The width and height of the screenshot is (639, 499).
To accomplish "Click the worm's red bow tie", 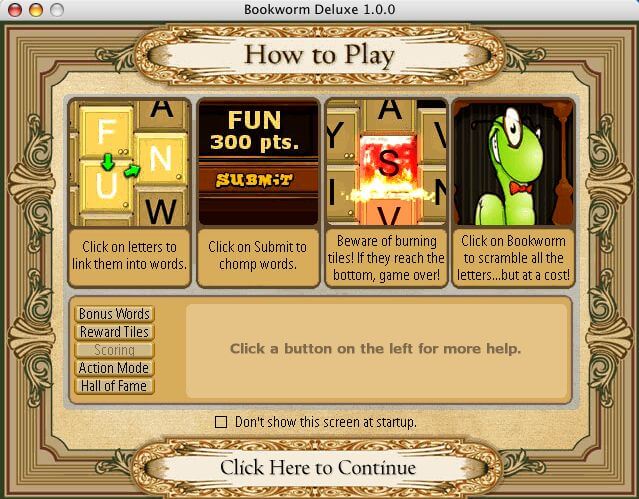I will coord(520,188).
